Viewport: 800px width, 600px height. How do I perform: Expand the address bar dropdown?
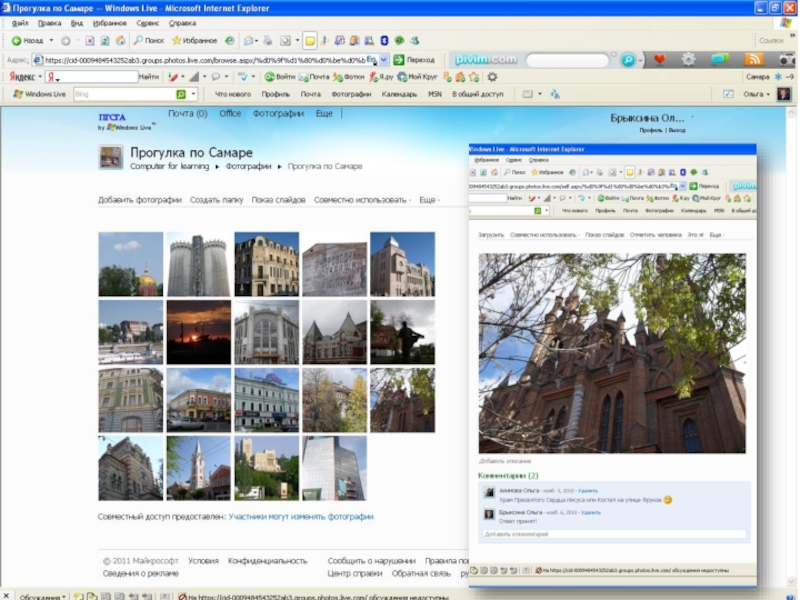(x=384, y=60)
